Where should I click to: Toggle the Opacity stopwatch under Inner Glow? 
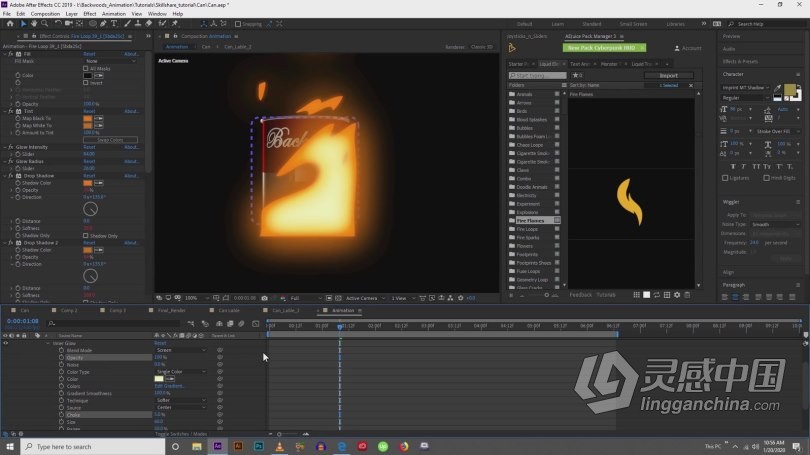coord(61,357)
